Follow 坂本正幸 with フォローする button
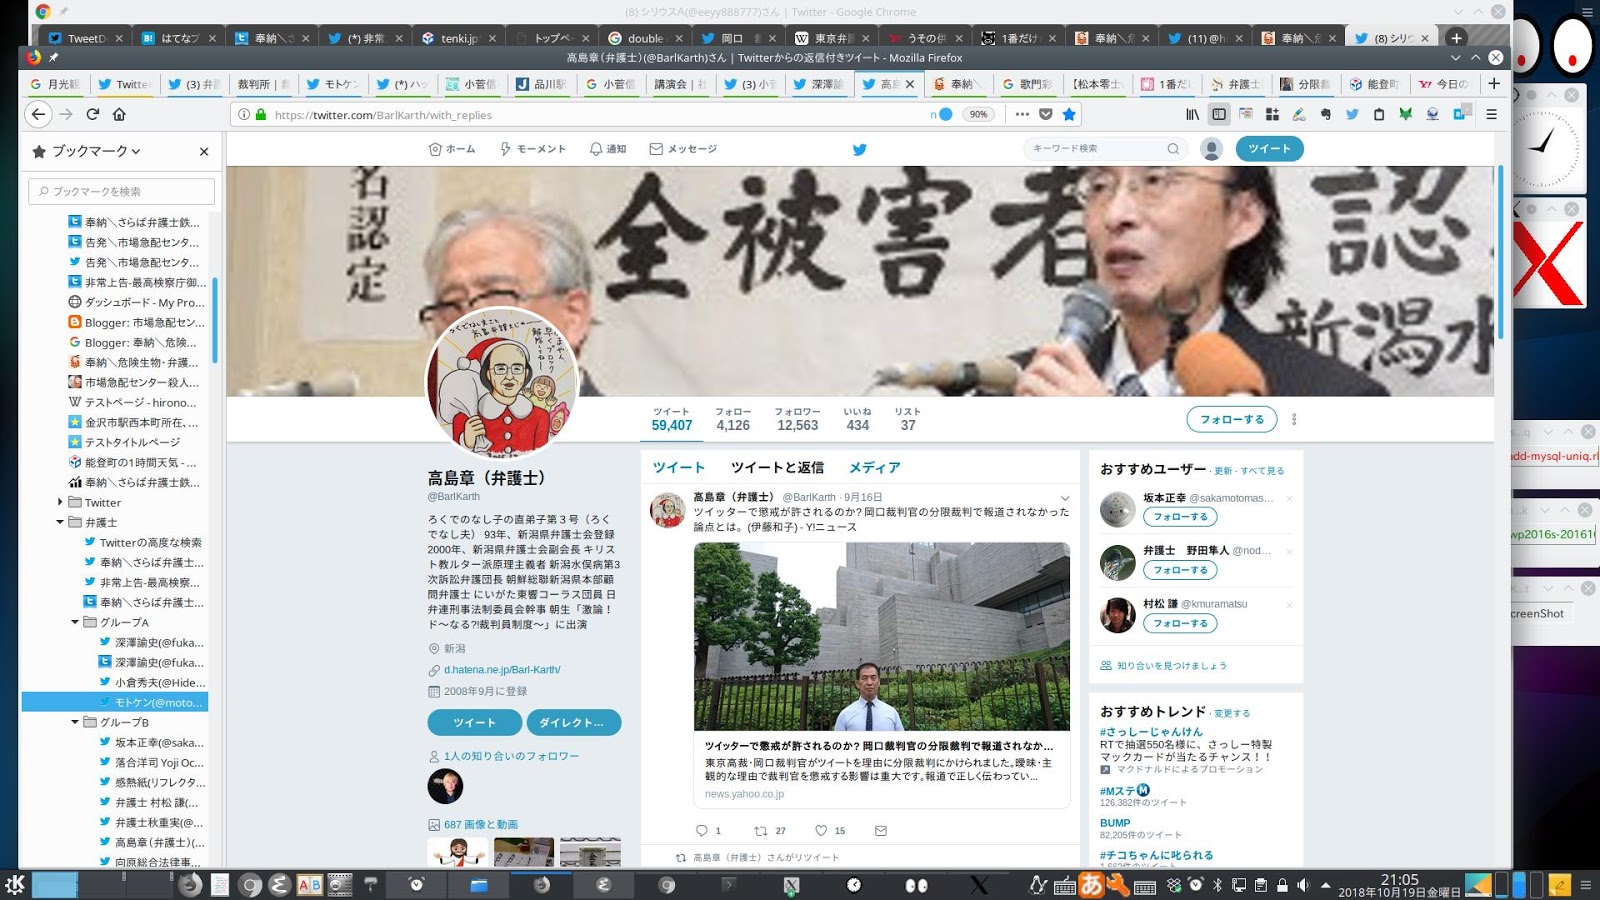The width and height of the screenshot is (1600, 900). click(x=1180, y=517)
